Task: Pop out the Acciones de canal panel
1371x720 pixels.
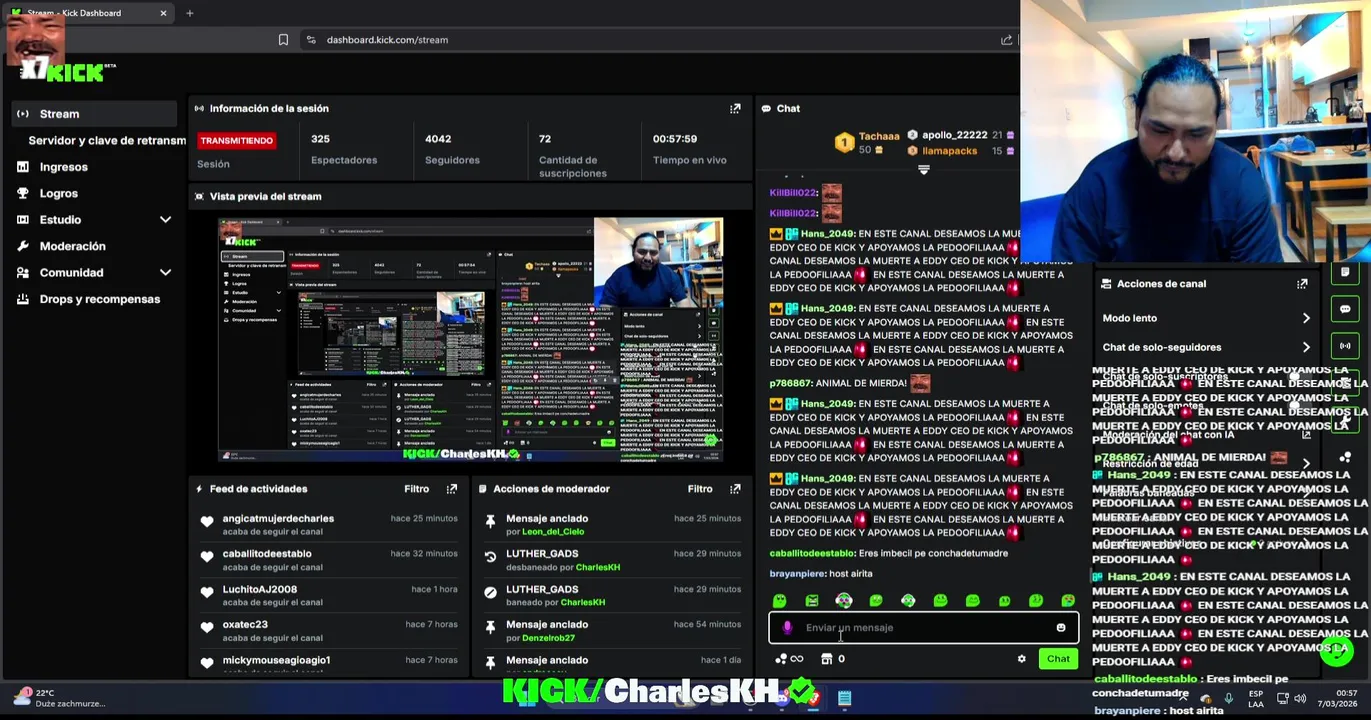Action: [x=1302, y=284]
